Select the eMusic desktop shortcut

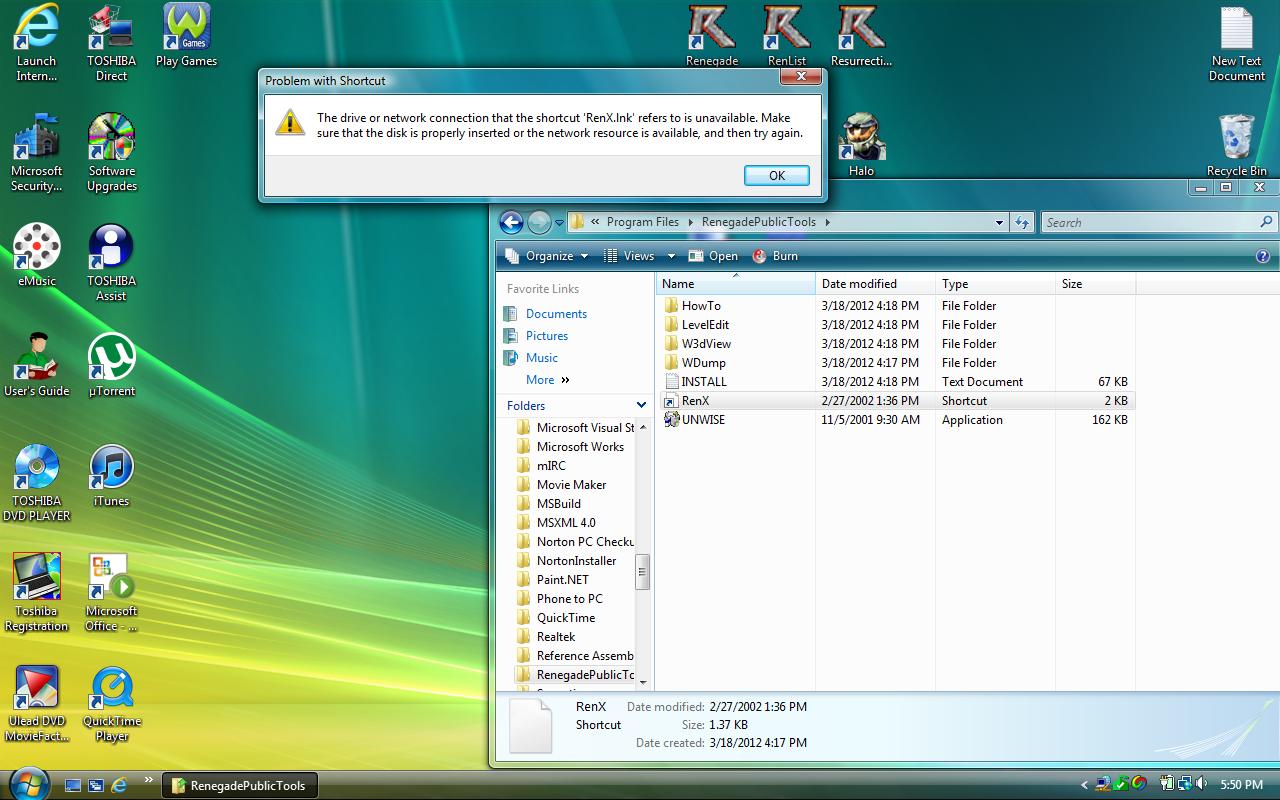pos(36,248)
